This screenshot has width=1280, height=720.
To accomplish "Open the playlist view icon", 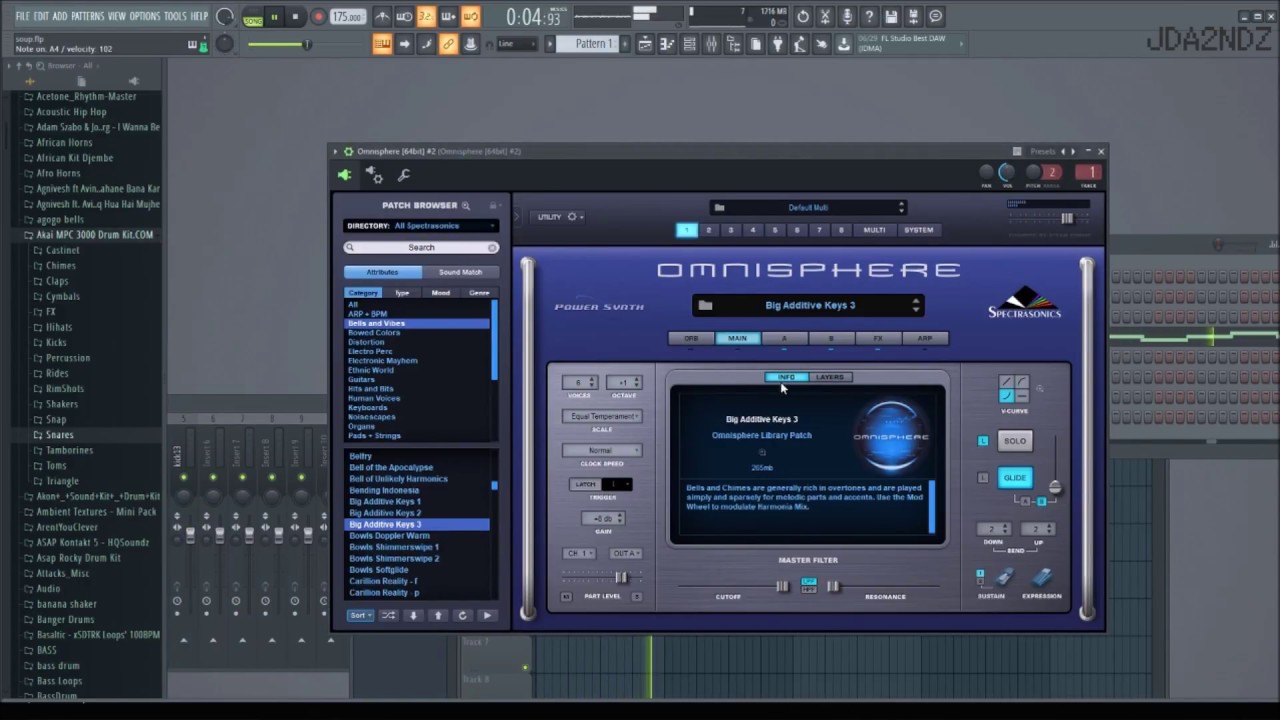I will pos(646,44).
